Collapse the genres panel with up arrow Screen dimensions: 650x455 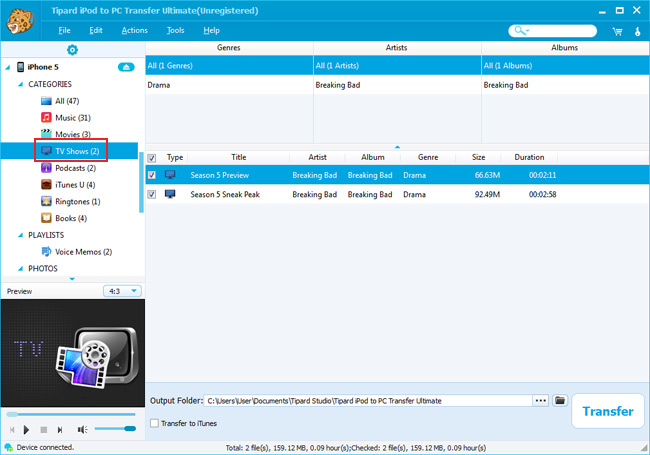click(x=397, y=147)
